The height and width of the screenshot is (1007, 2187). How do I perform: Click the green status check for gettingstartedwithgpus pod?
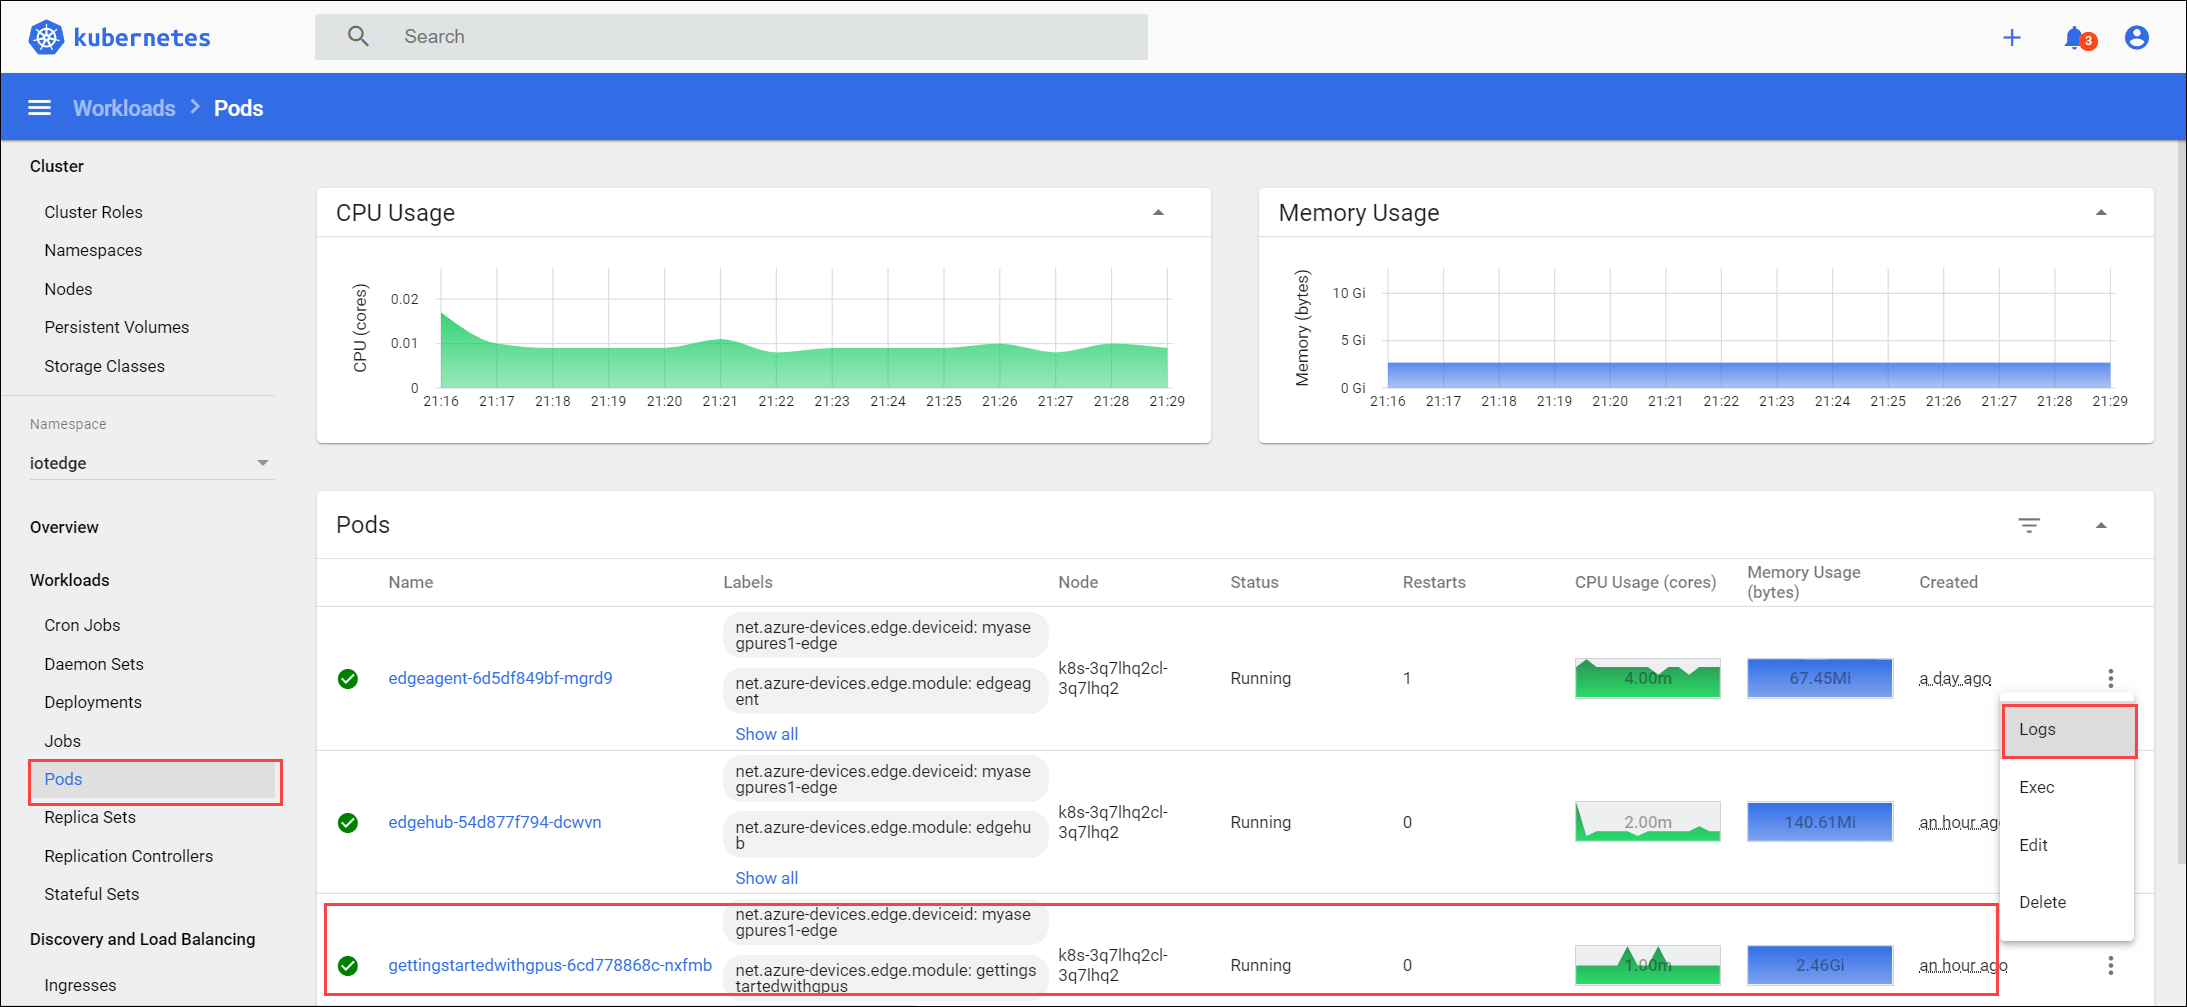pos(348,966)
